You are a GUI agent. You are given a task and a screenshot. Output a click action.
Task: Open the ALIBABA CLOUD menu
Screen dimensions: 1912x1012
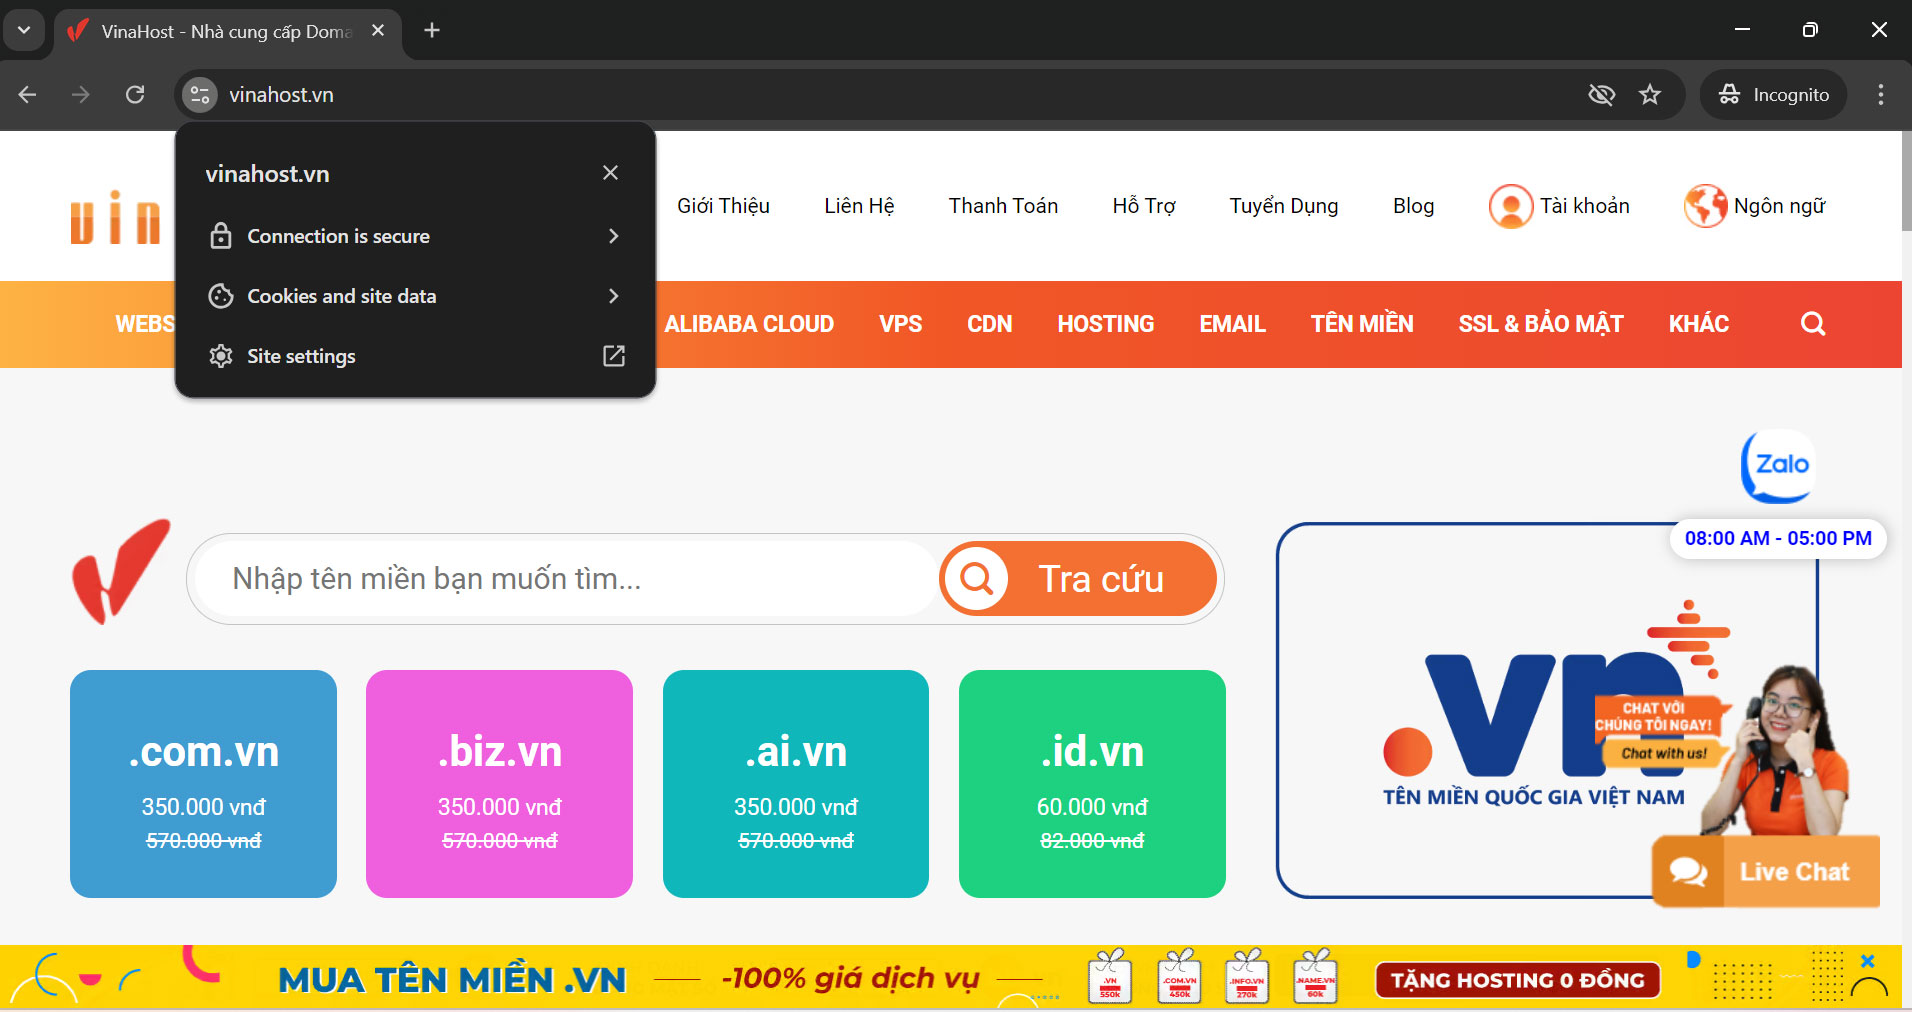click(x=749, y=324)
